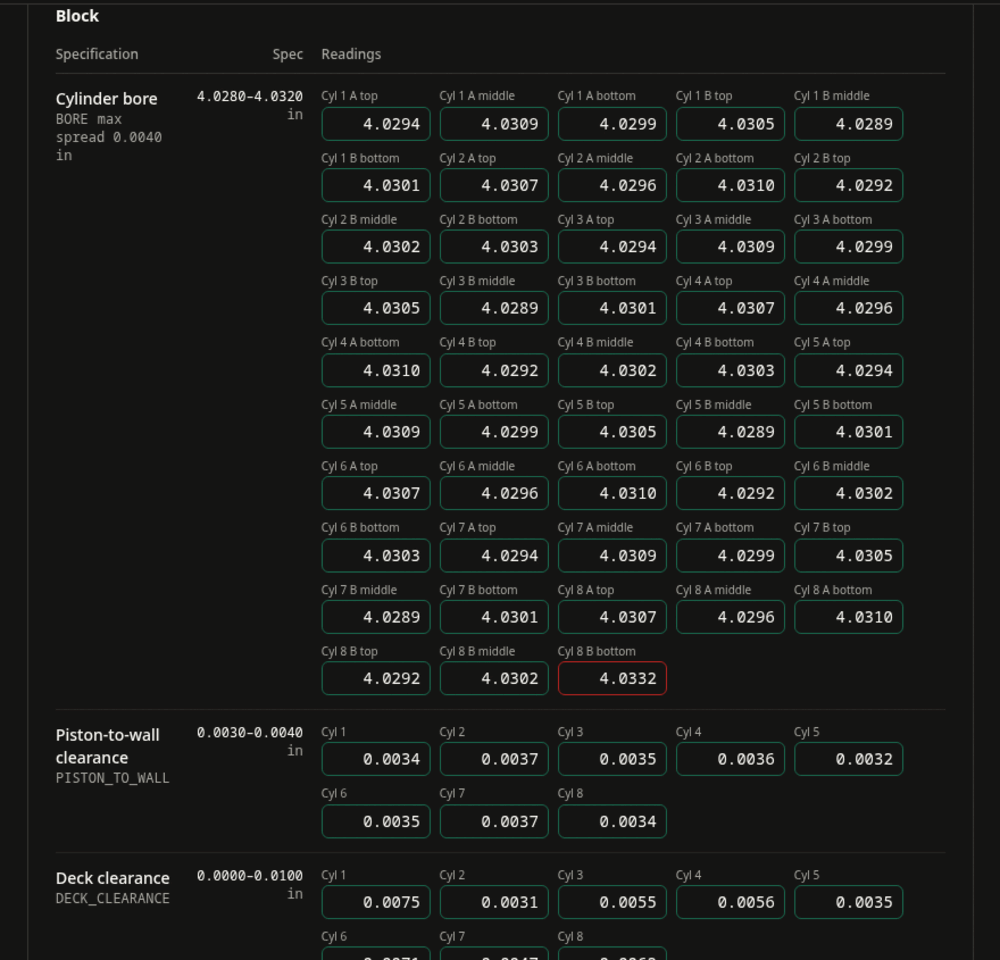1000x960 pixels.
Task: Edit the Cyl 5 A top bore value
Action: [848, 370]
